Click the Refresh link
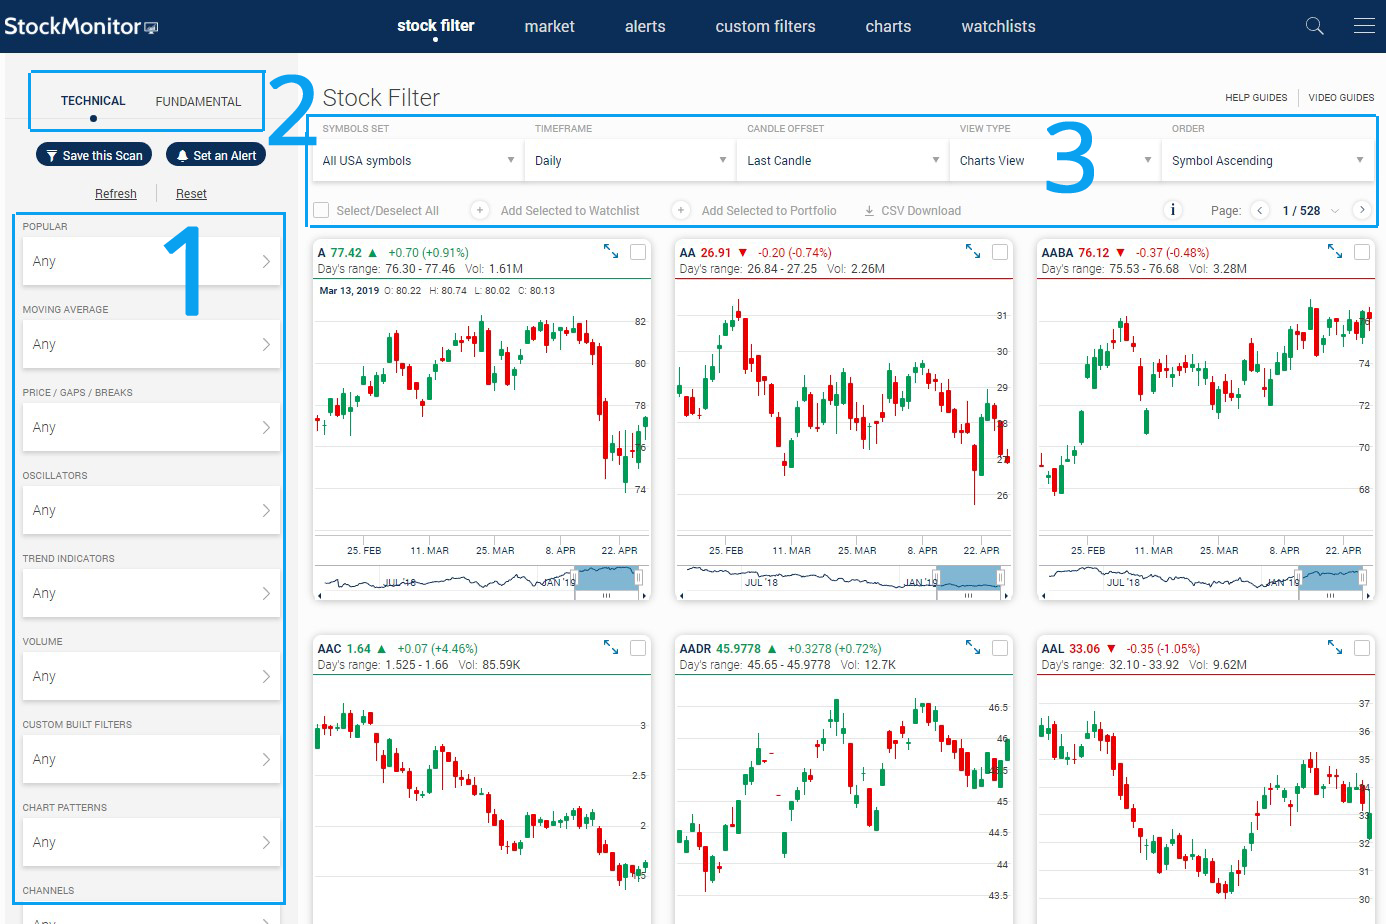The width and height of the screenshot is (1386, 924). click(x=116, y=194)
